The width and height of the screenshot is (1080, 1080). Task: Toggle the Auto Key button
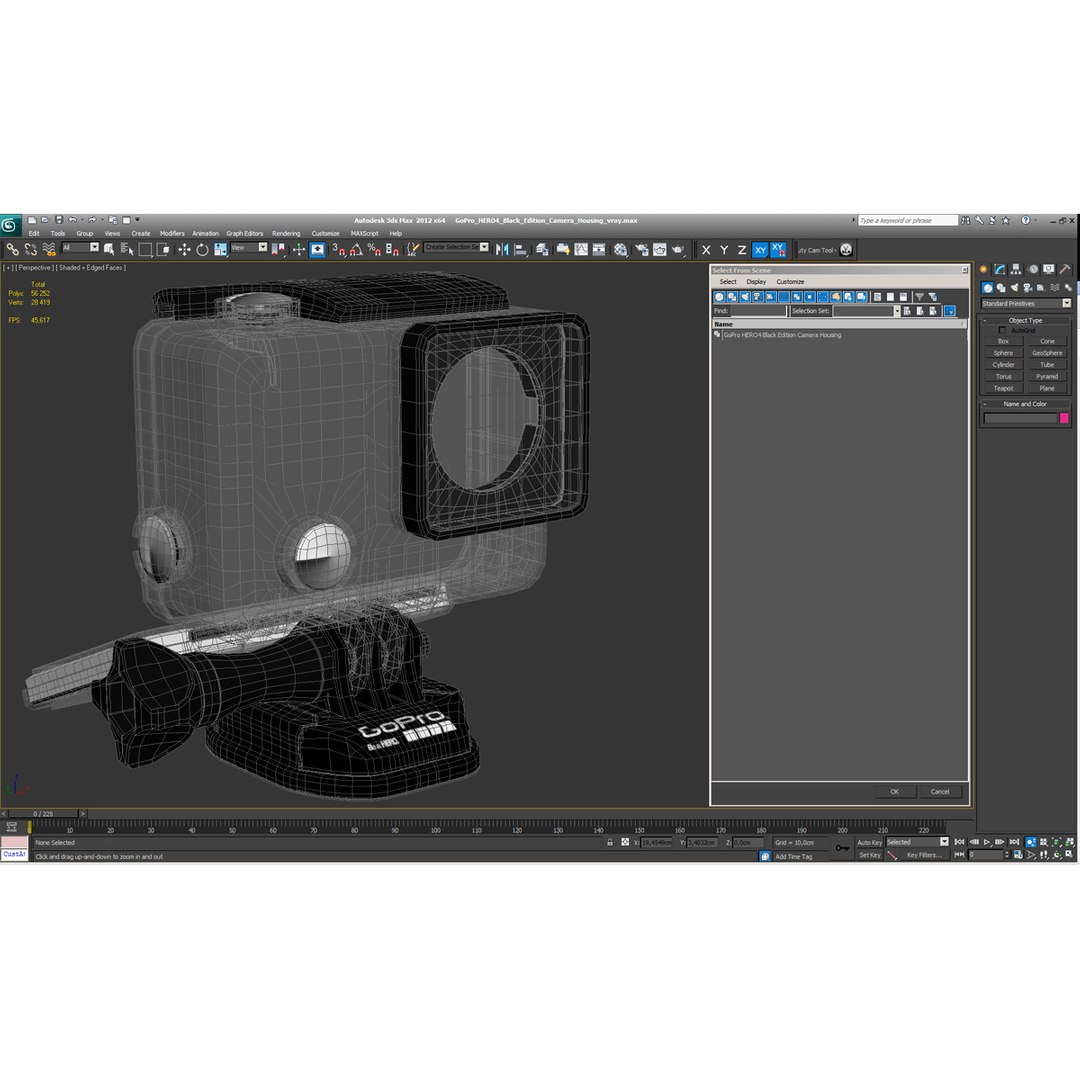pyautogui.click(x=869, y=843)
